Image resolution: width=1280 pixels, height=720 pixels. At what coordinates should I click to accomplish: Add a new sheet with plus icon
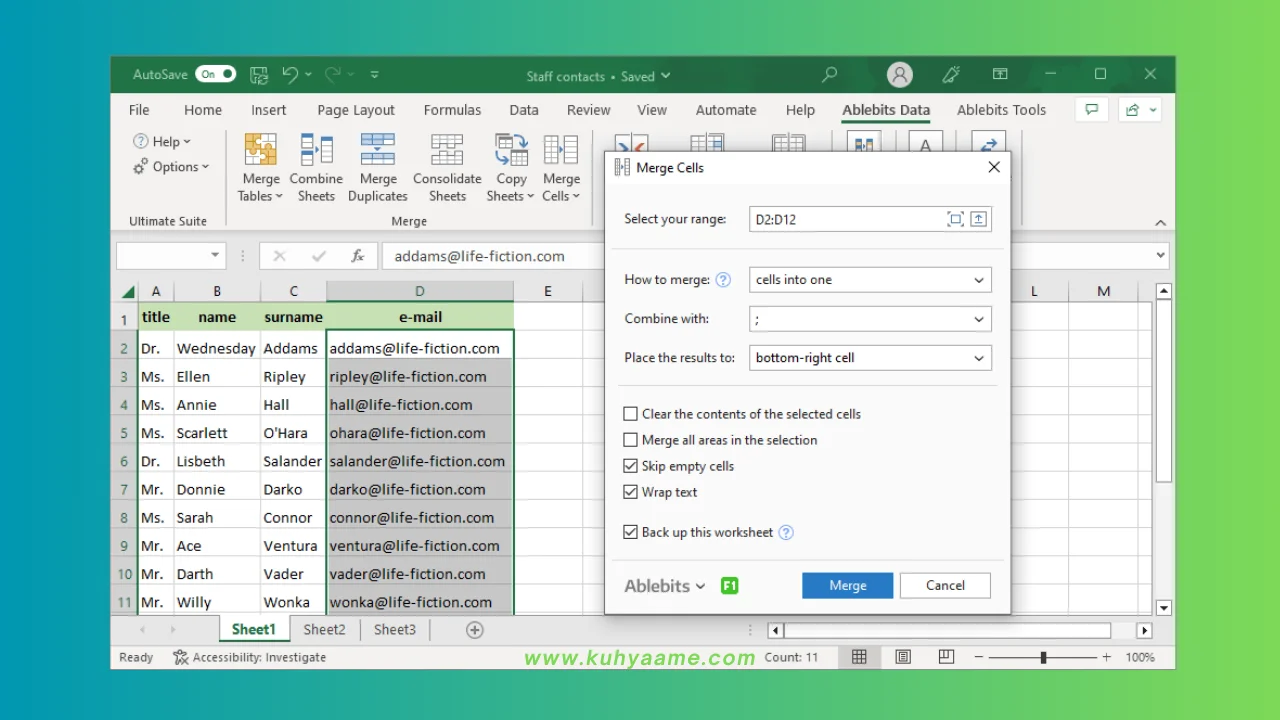coord(475,630)
